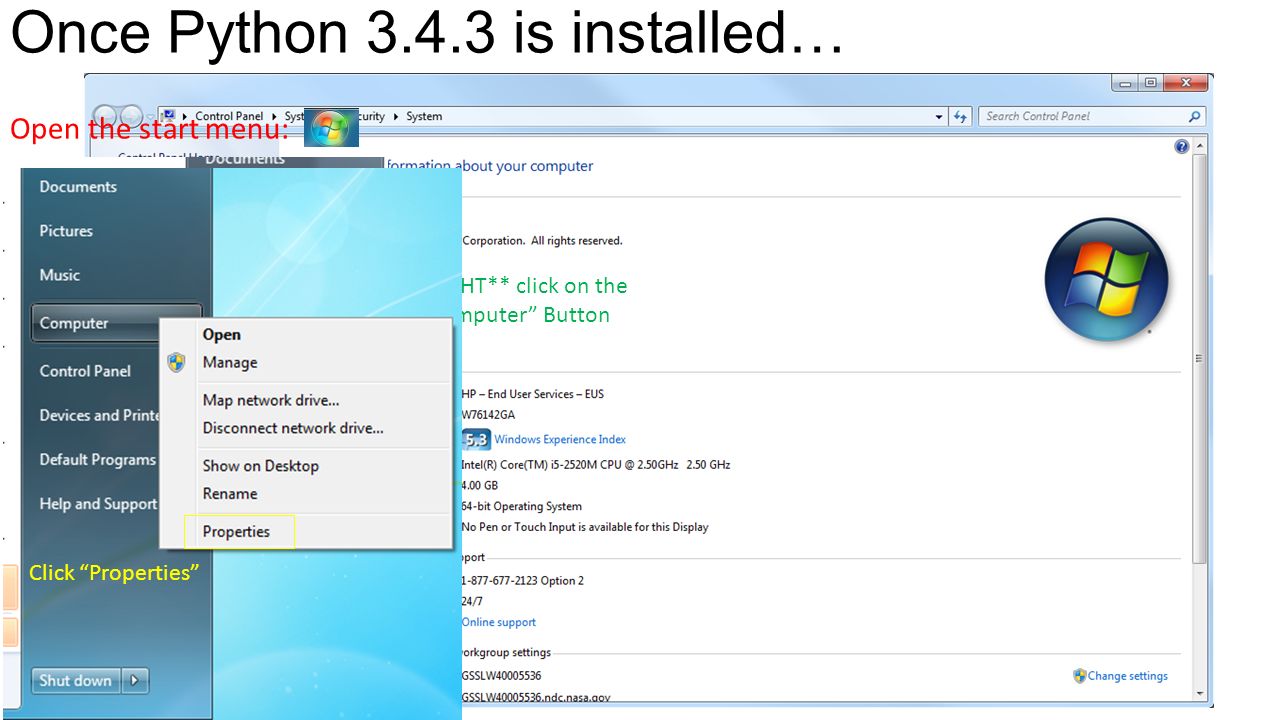Viewport: 1280px width, 720px height.
Task: Click the computer icon in the address breadcrumb
Action: coord(169,116)
